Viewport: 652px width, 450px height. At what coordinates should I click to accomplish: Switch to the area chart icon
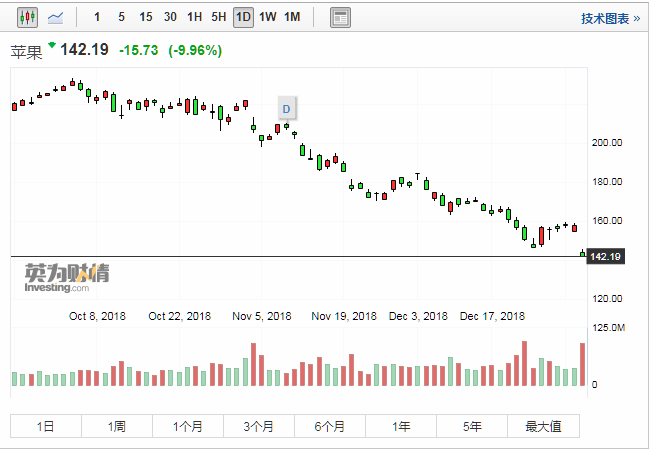pyautogui.click(x=59, y=17)
